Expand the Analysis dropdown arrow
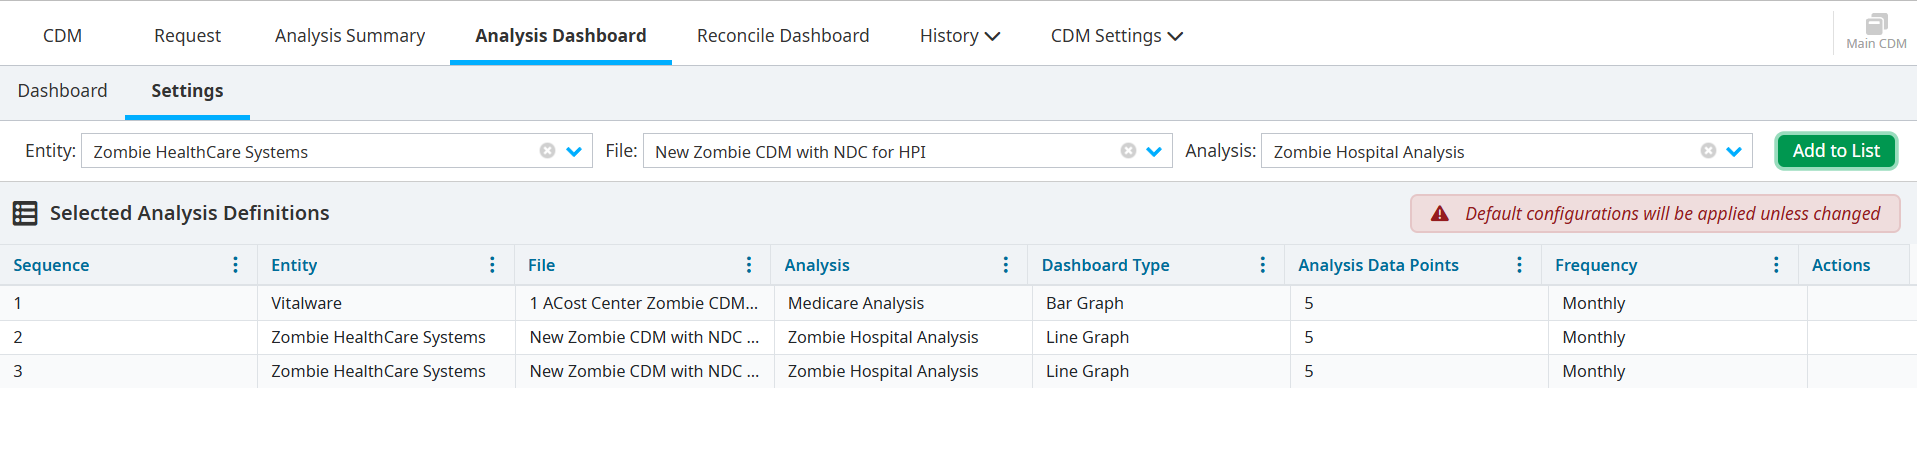Image resolution: width=1917 pixels, height=472 pixels. click(1734, 152)
